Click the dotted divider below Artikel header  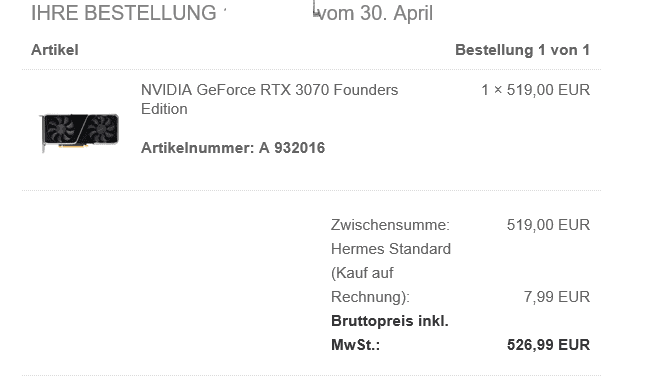coord(311,69)
